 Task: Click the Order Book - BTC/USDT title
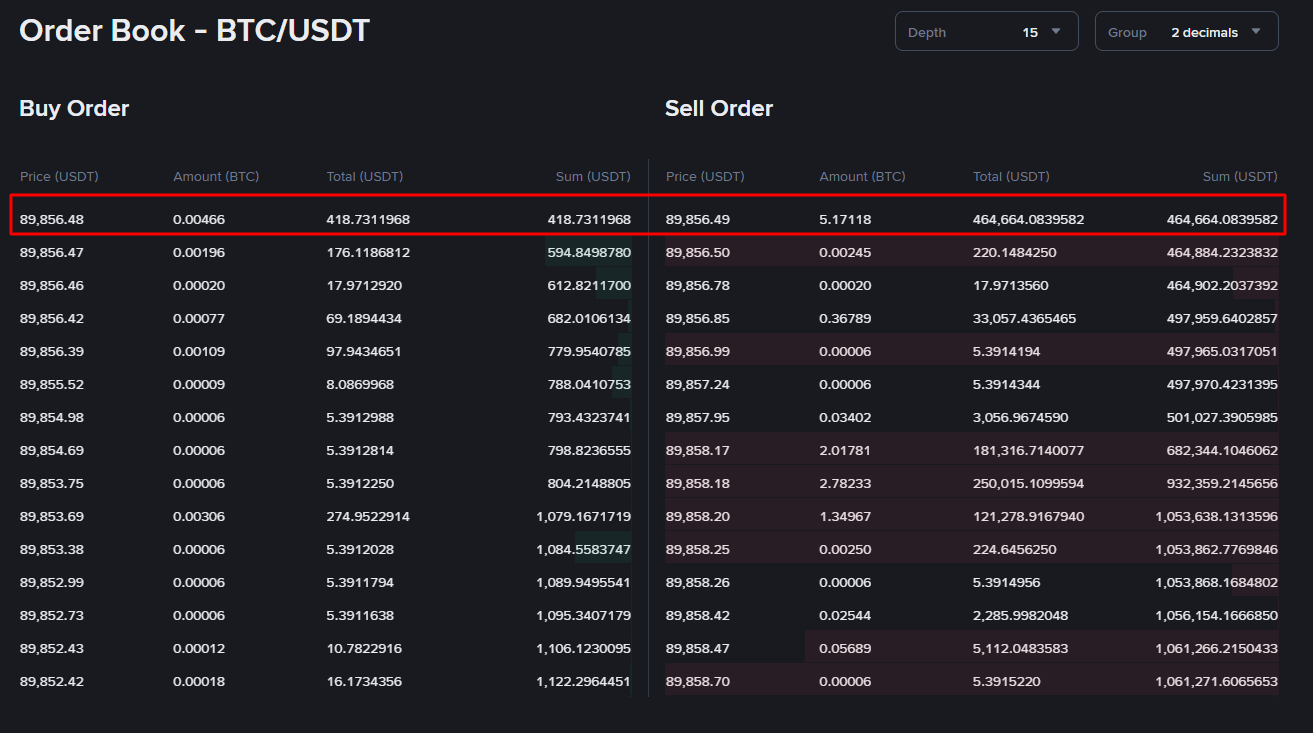click(x=193, y=31)
